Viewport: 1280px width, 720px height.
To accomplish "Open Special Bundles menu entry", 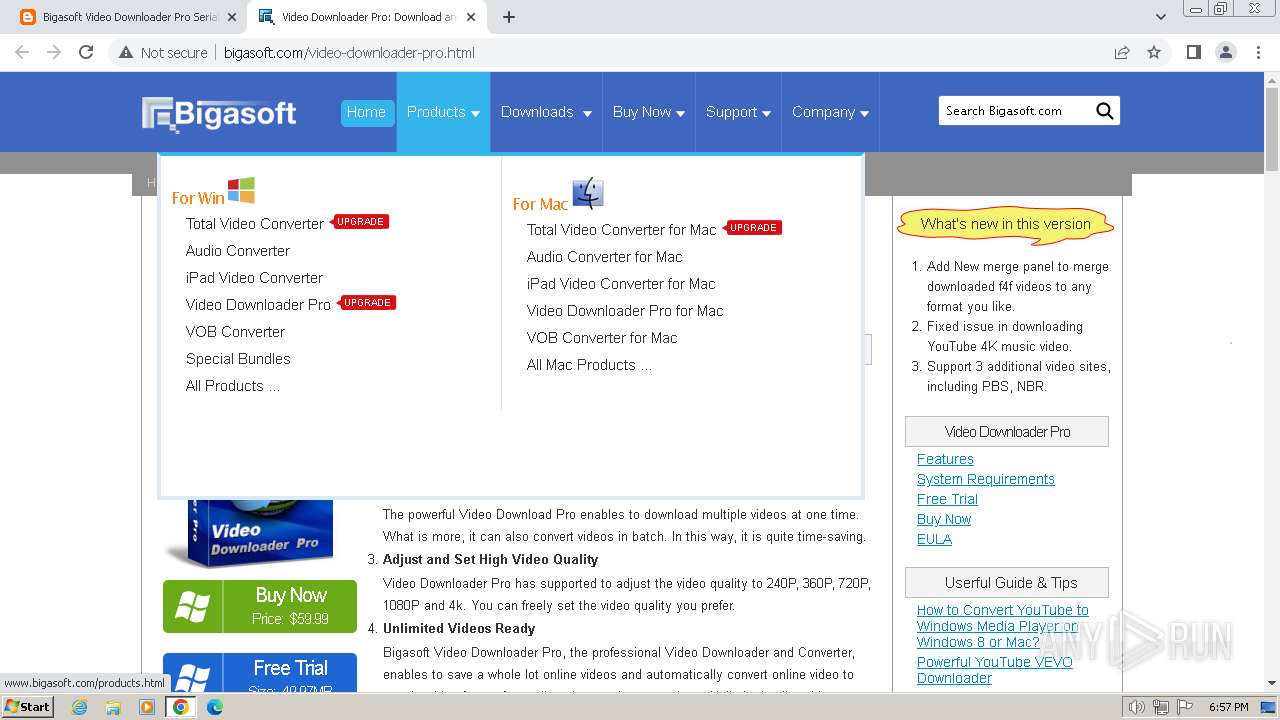I will [238, 359].
